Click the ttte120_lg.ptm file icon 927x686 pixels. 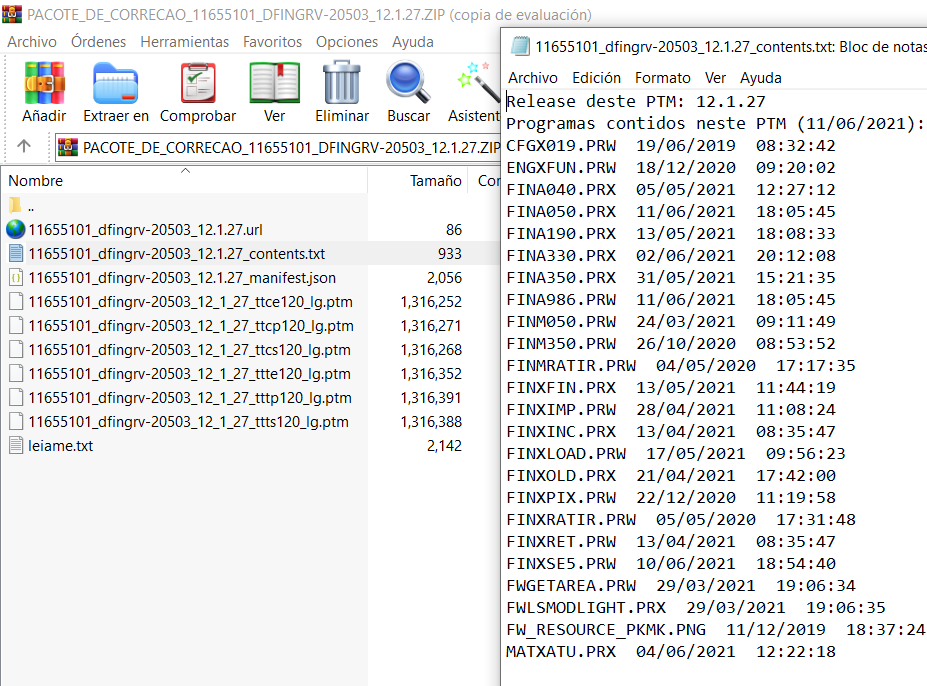coord(17,374)
